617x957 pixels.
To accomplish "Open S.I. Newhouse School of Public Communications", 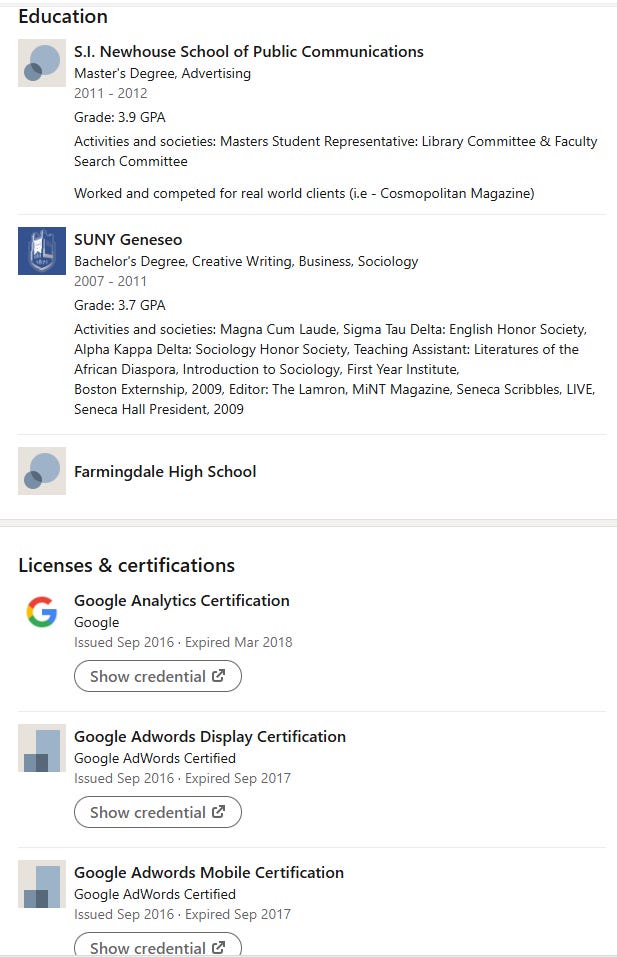I will [249, 52].
